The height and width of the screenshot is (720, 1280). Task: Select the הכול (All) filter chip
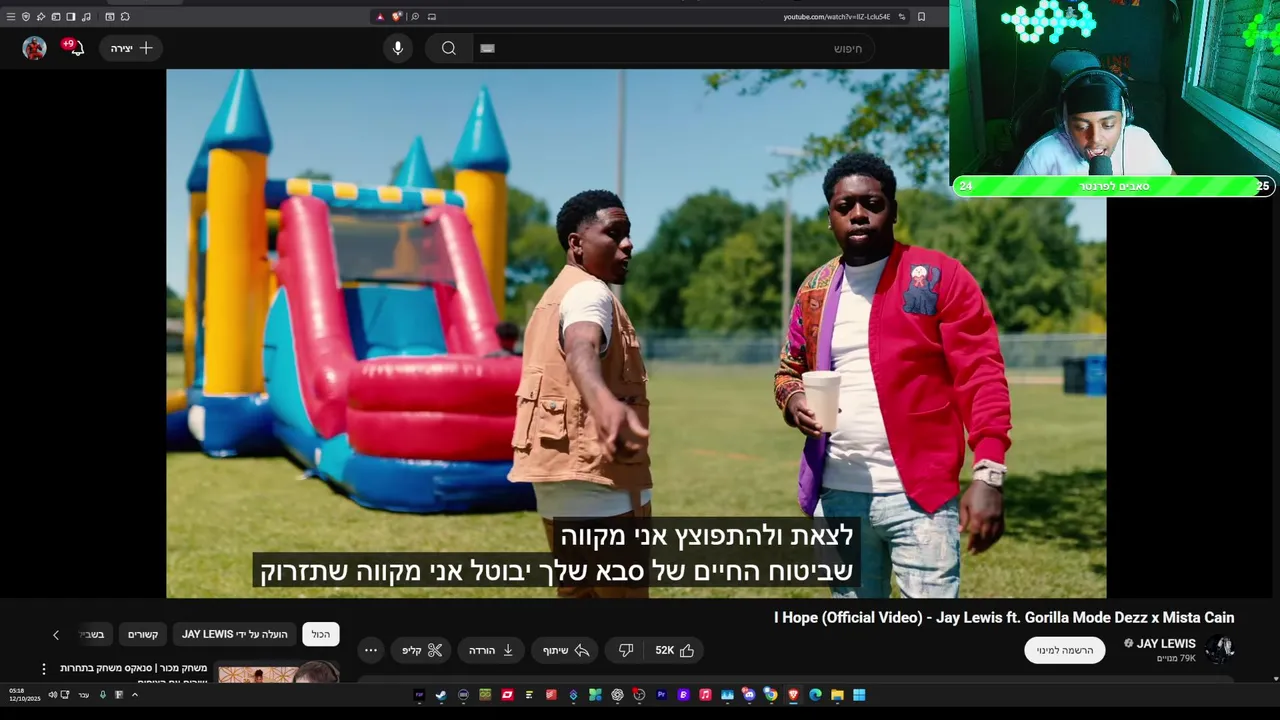click(x=321, y=634)
